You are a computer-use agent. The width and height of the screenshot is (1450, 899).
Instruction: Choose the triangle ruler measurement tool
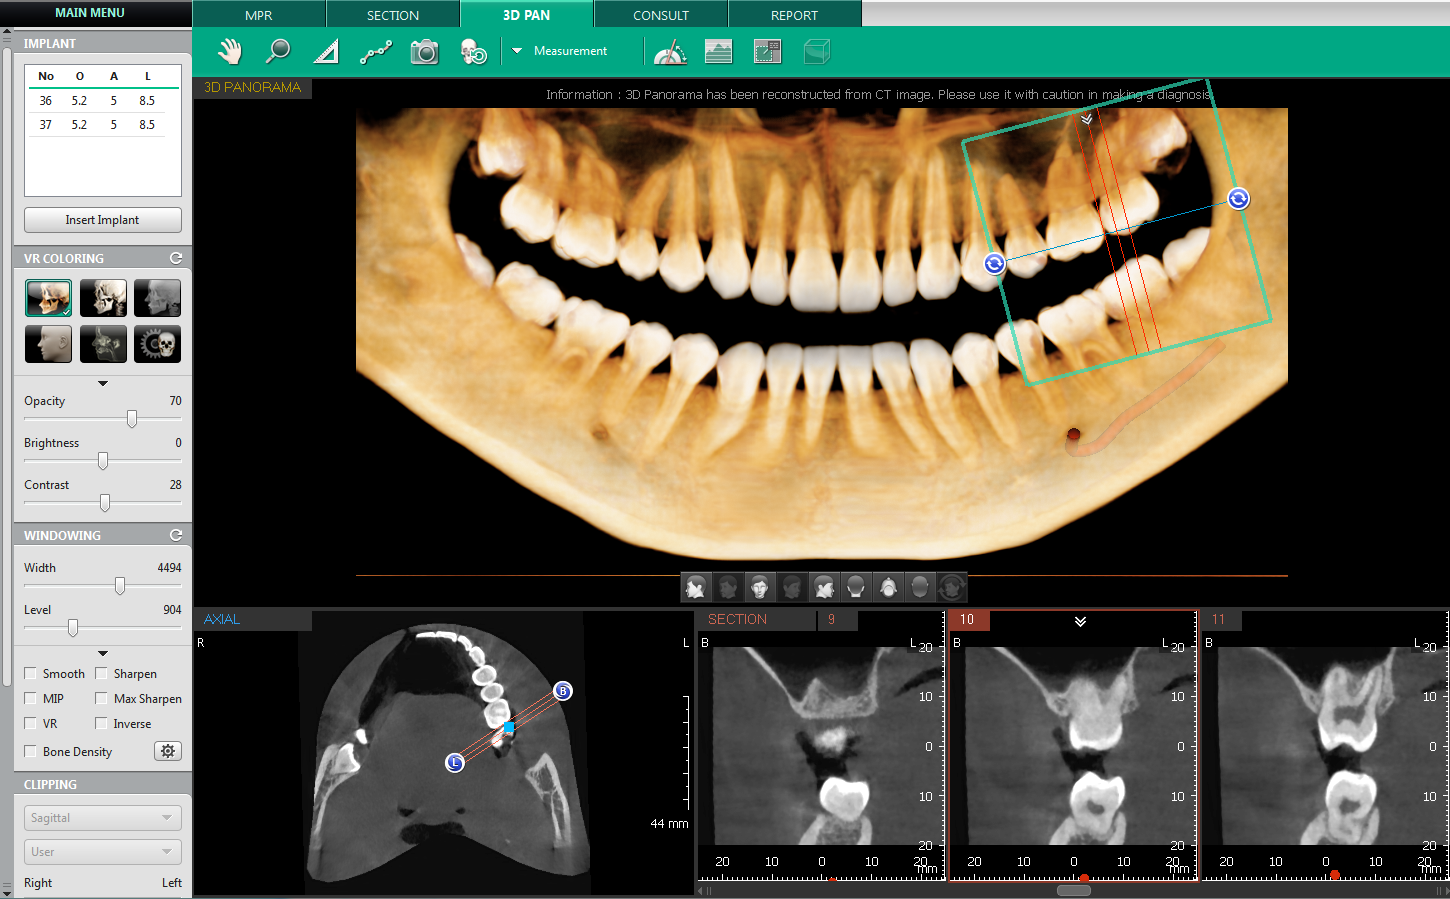(x=326, y=51)
